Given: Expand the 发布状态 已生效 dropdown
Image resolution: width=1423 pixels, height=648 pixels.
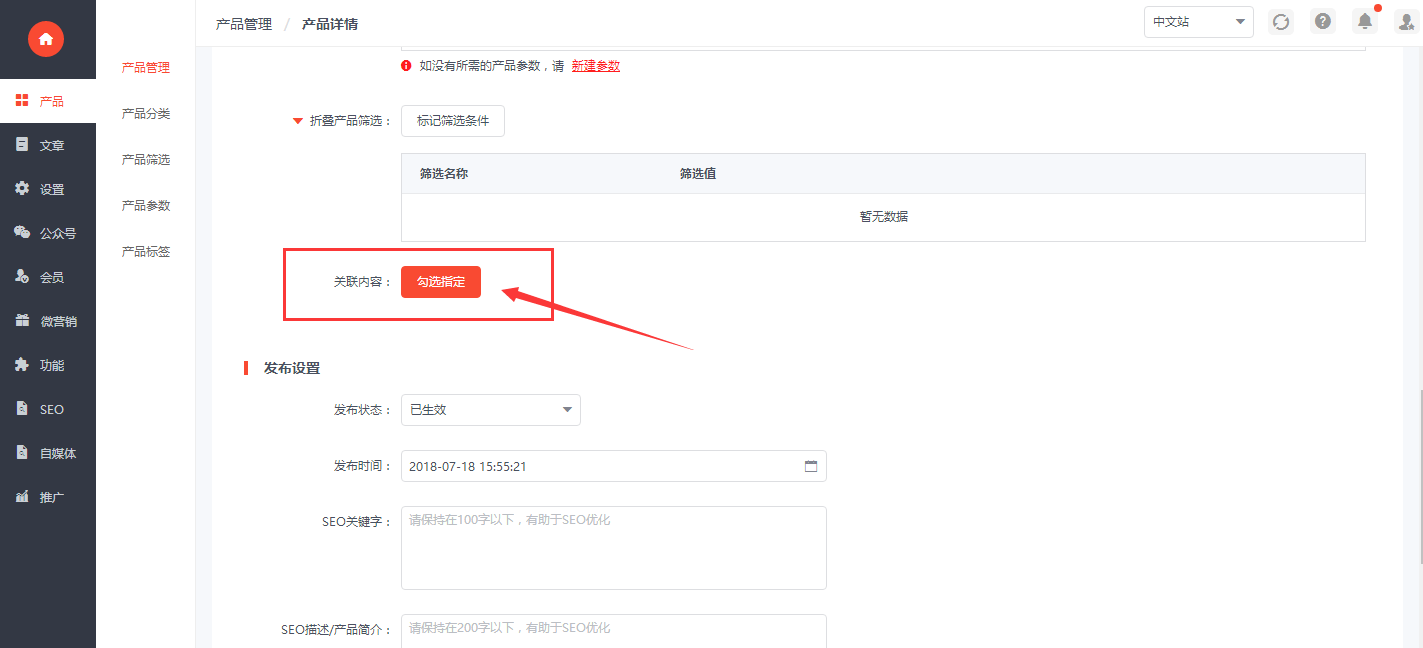Looking at the screenshot, I should tap(490, 410).
